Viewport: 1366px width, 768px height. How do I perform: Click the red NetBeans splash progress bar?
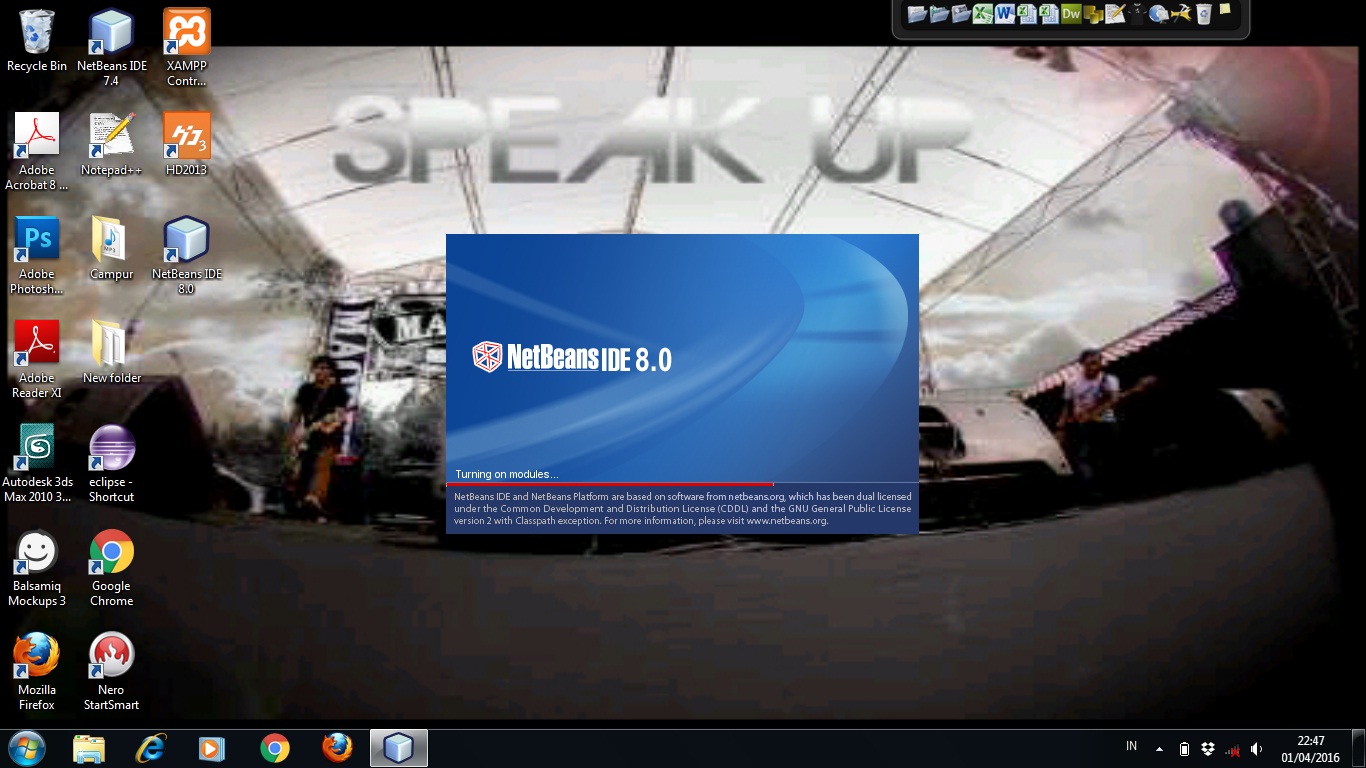coord(609,484)
